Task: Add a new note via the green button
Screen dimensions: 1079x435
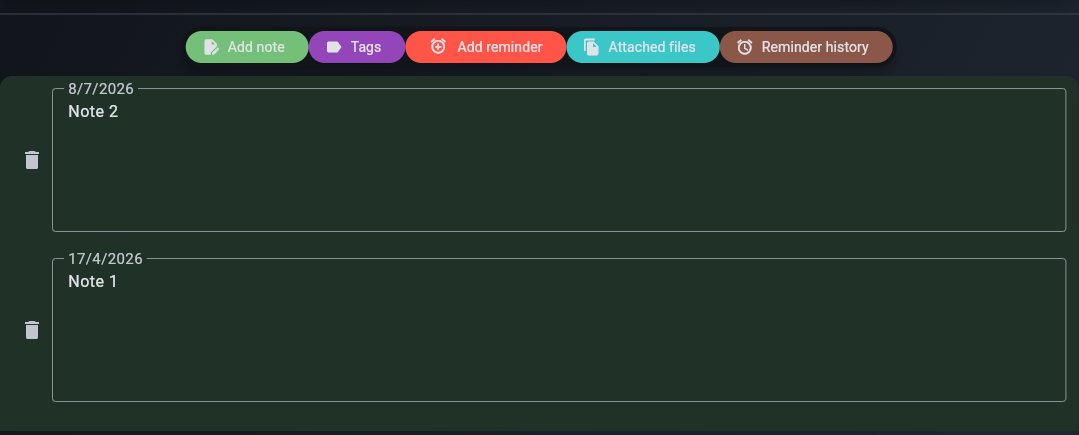Action: tap(247, 47)
